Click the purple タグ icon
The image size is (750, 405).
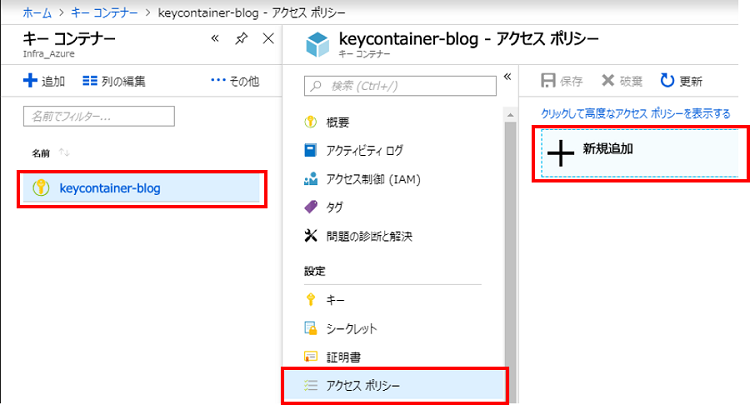pyautogui.click(x=310, y=207)
